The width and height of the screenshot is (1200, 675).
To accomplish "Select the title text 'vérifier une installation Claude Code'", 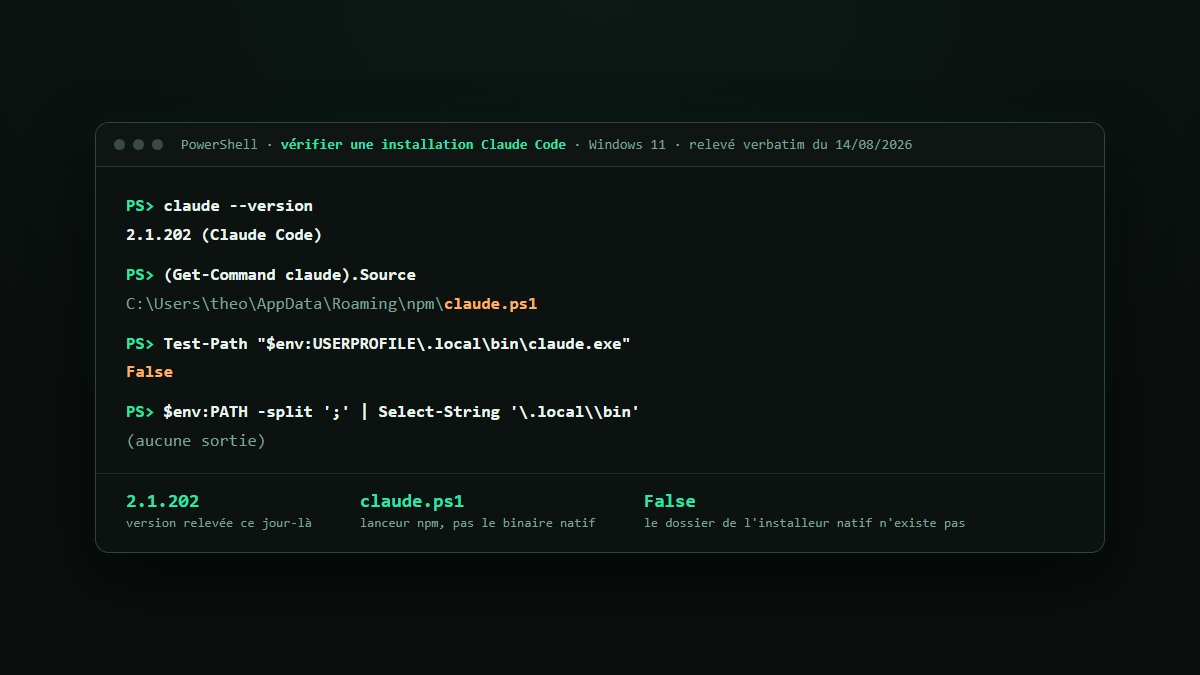I will (x=423, y=145).
